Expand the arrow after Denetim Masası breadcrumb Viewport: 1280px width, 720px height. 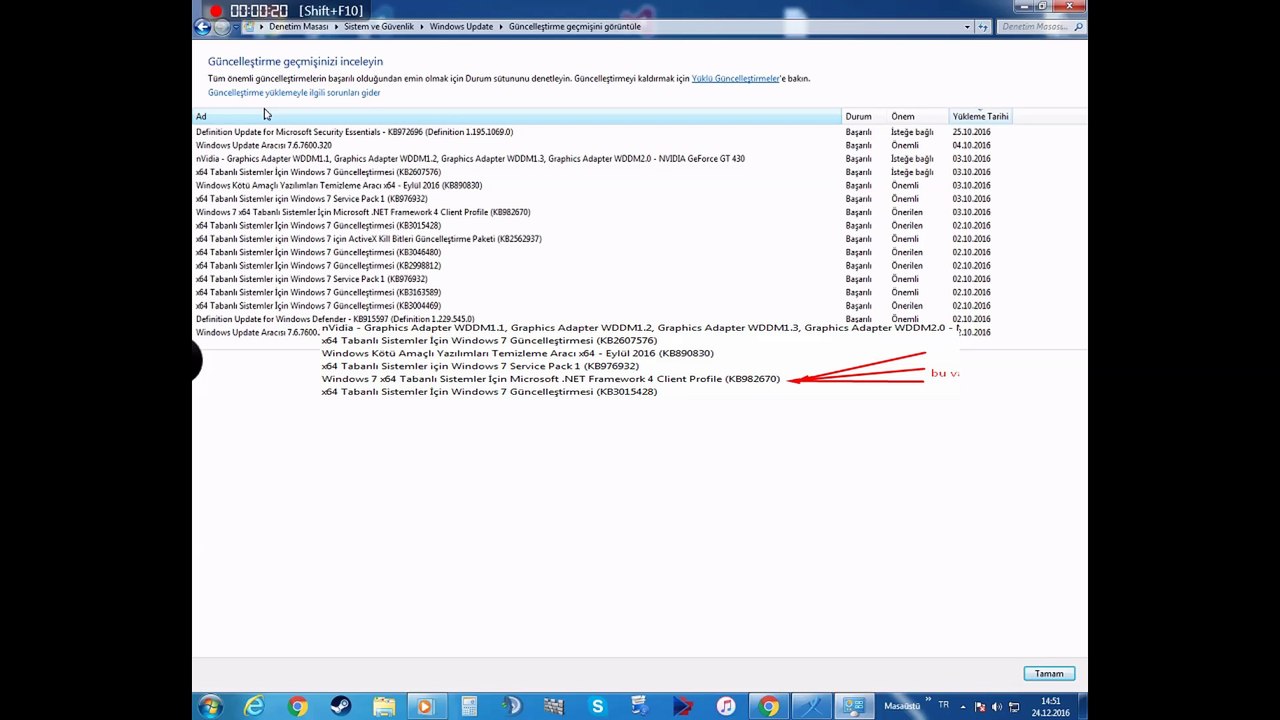[336, 27]
